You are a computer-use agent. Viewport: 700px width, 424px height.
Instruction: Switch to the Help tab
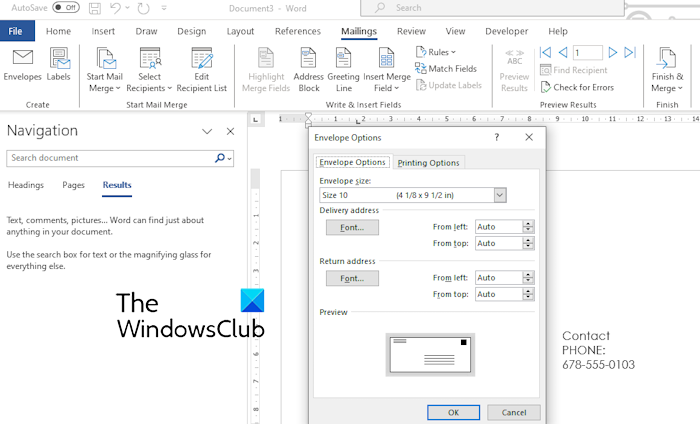(558, 31)
